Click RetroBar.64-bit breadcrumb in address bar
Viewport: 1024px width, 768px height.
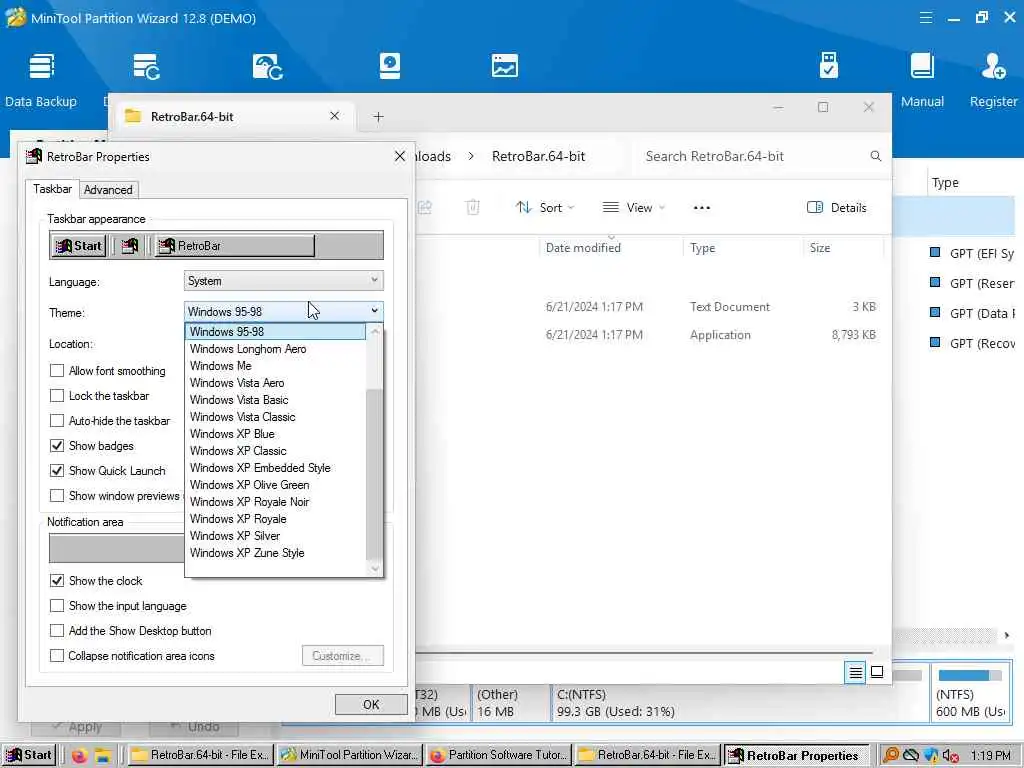[538, 156]
